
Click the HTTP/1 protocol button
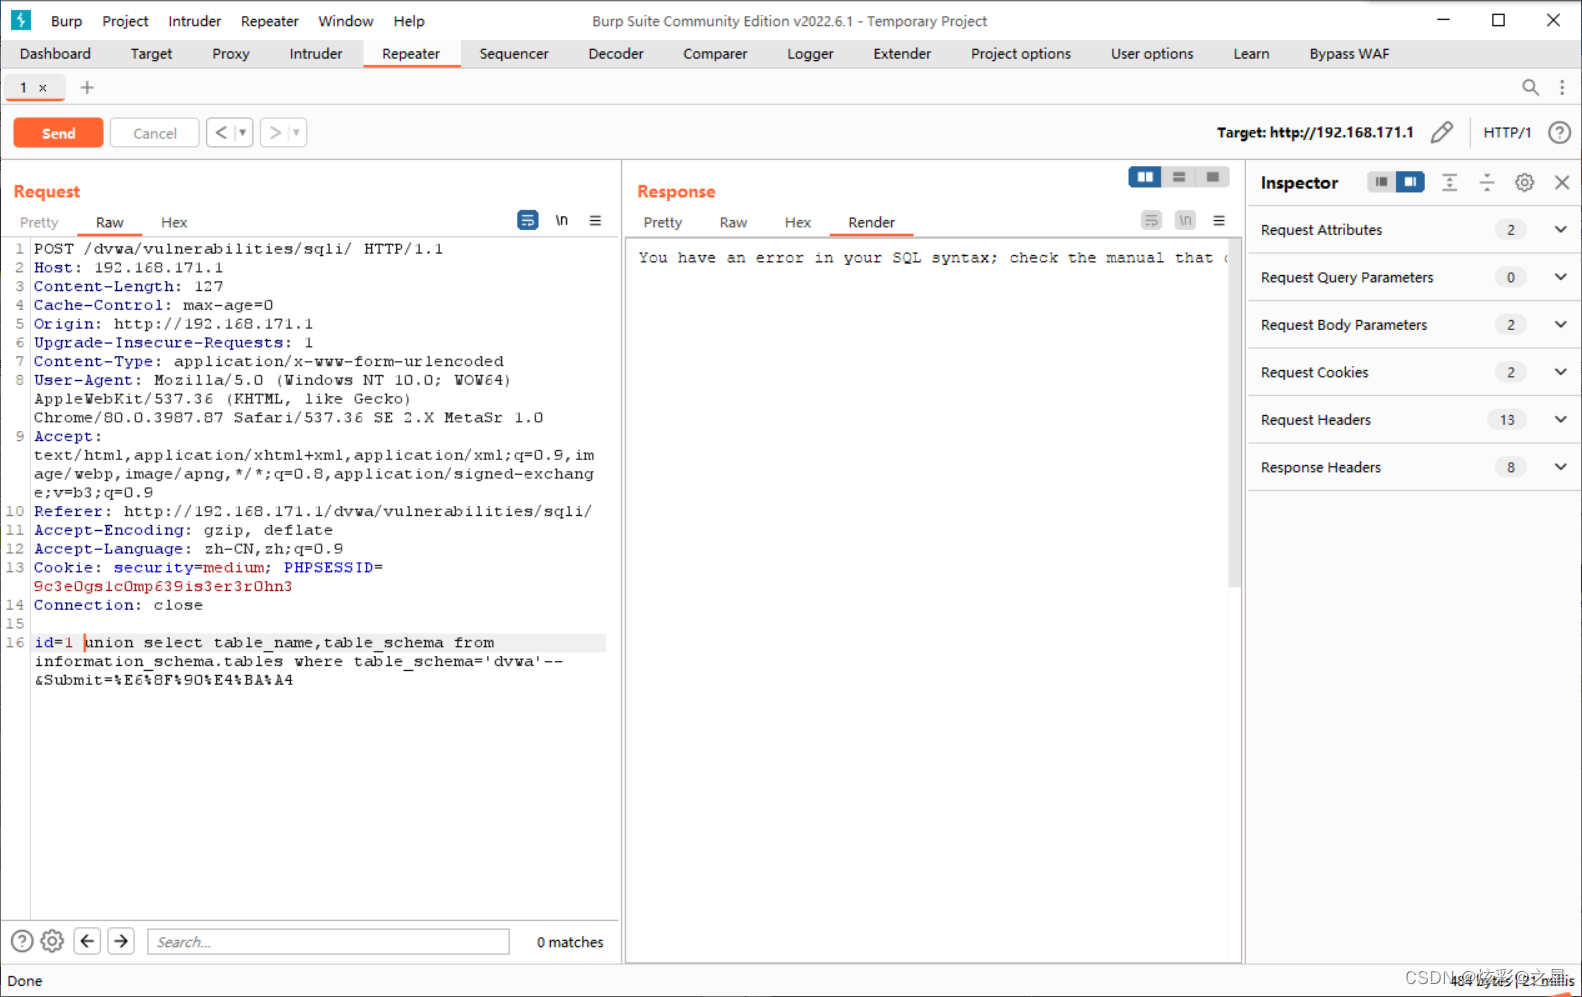1507,132
